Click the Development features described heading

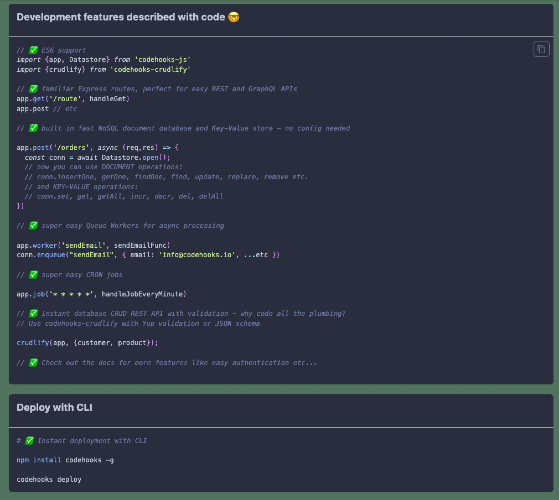pyautogui.click(x=120, y=17)
